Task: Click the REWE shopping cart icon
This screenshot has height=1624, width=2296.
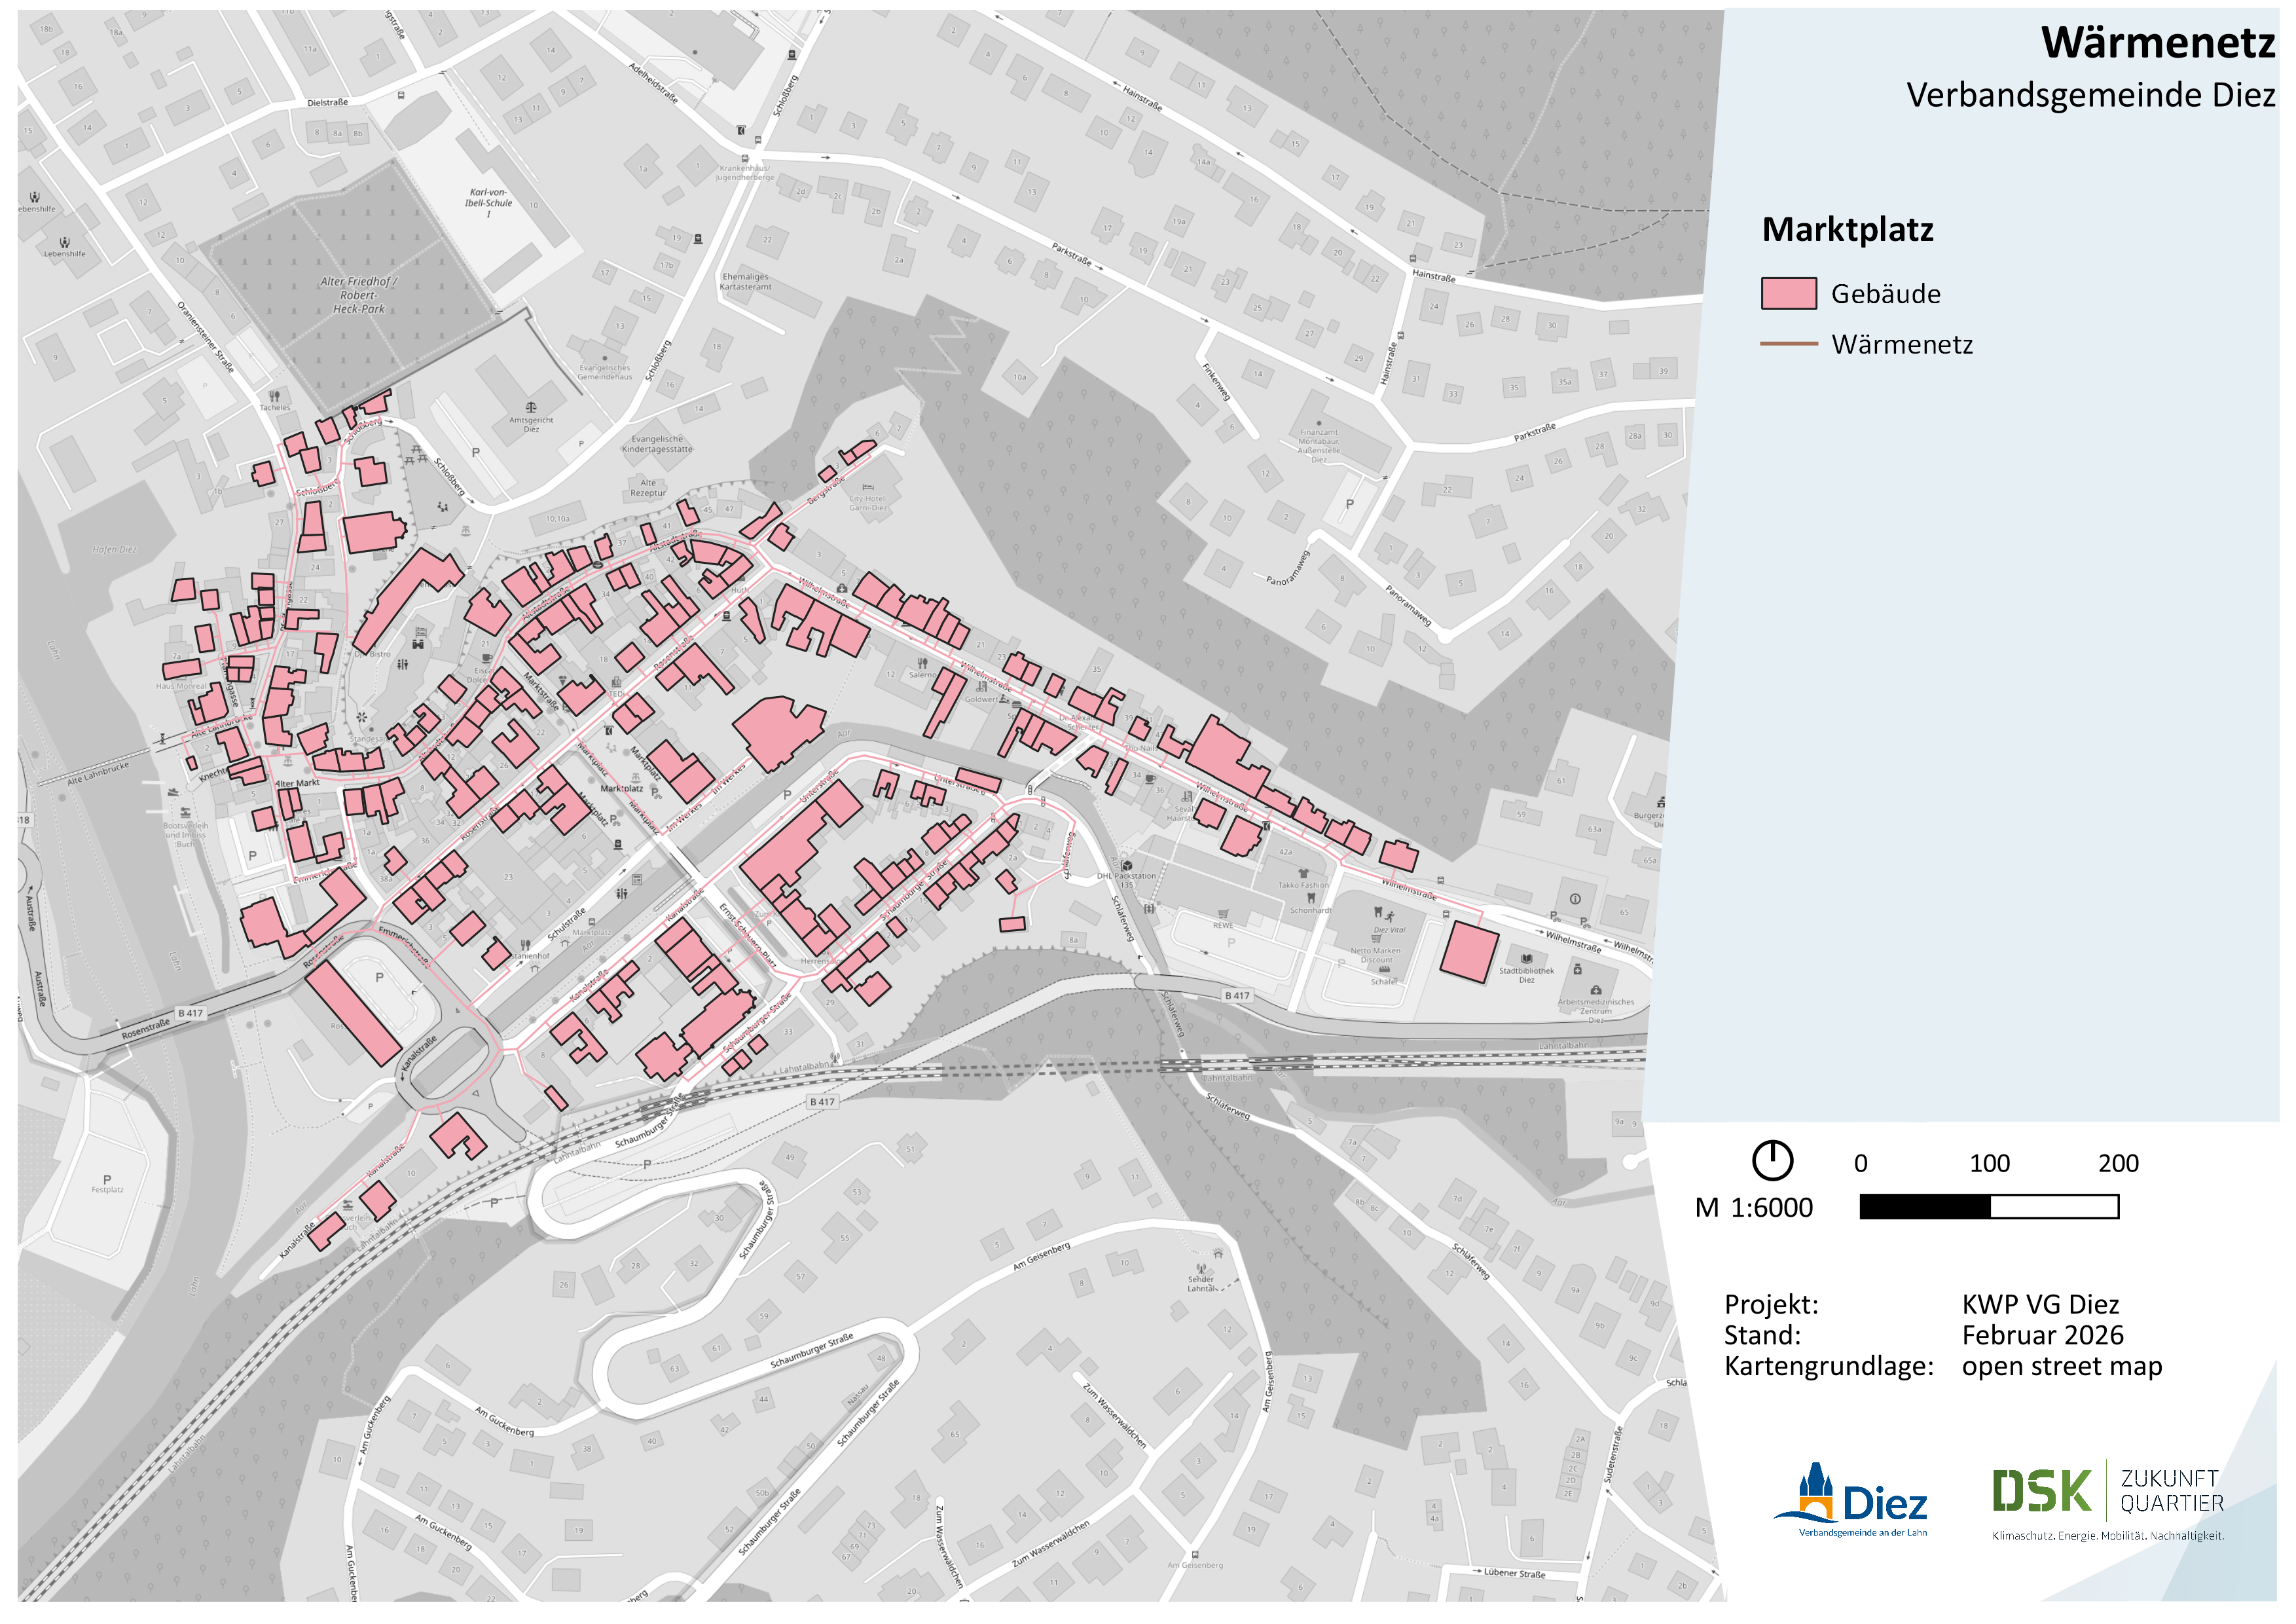Action: (1223, 914)
